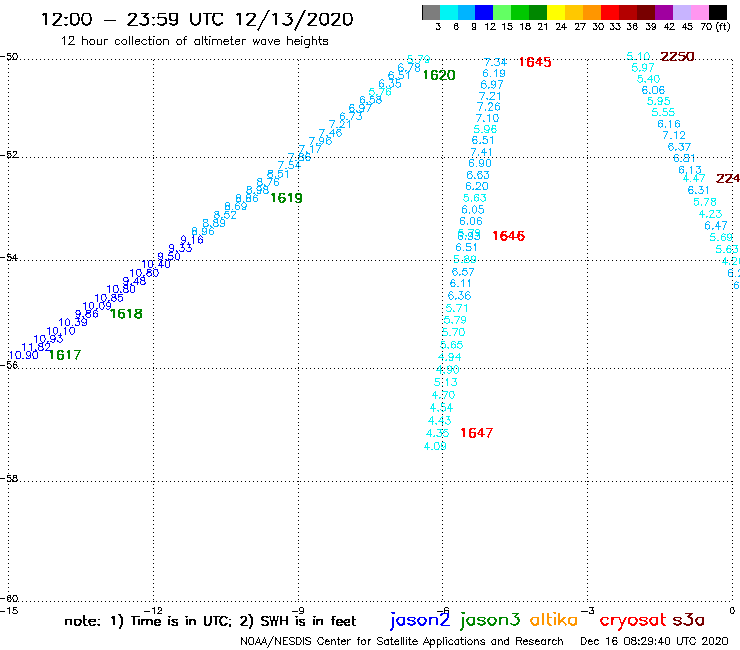Click the jason2 satellite legend label

[420, 620]
